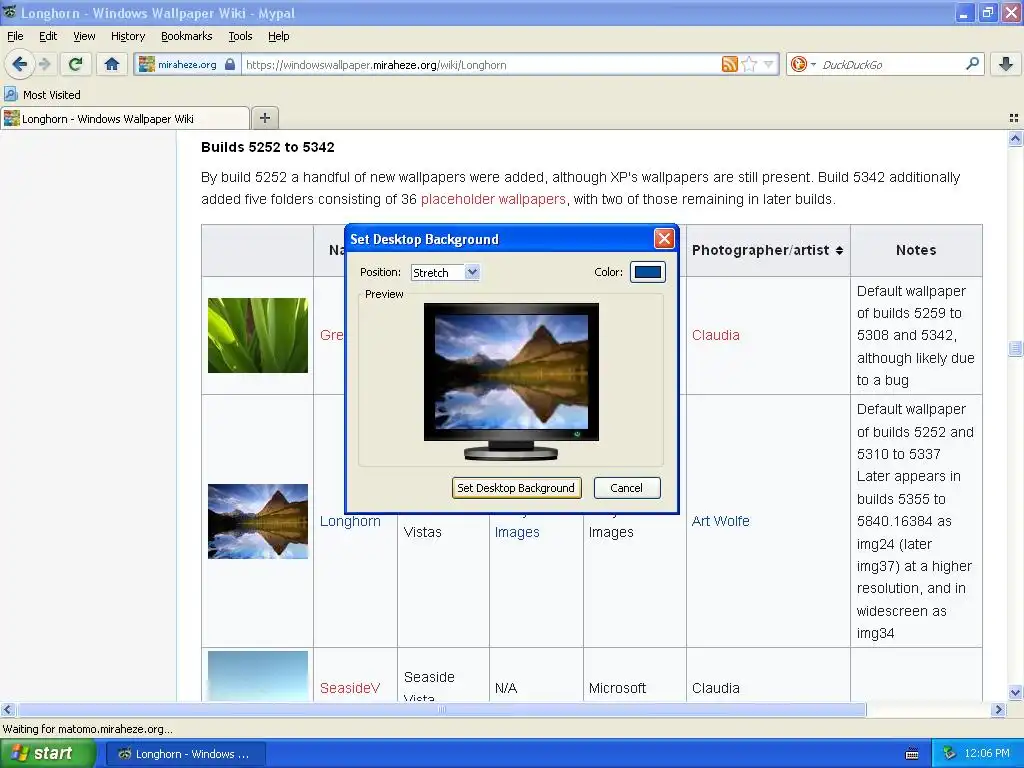The image size is (1024, 768).
Task: Follow the placeholder wallpapers link
Action: coord(493,199)
